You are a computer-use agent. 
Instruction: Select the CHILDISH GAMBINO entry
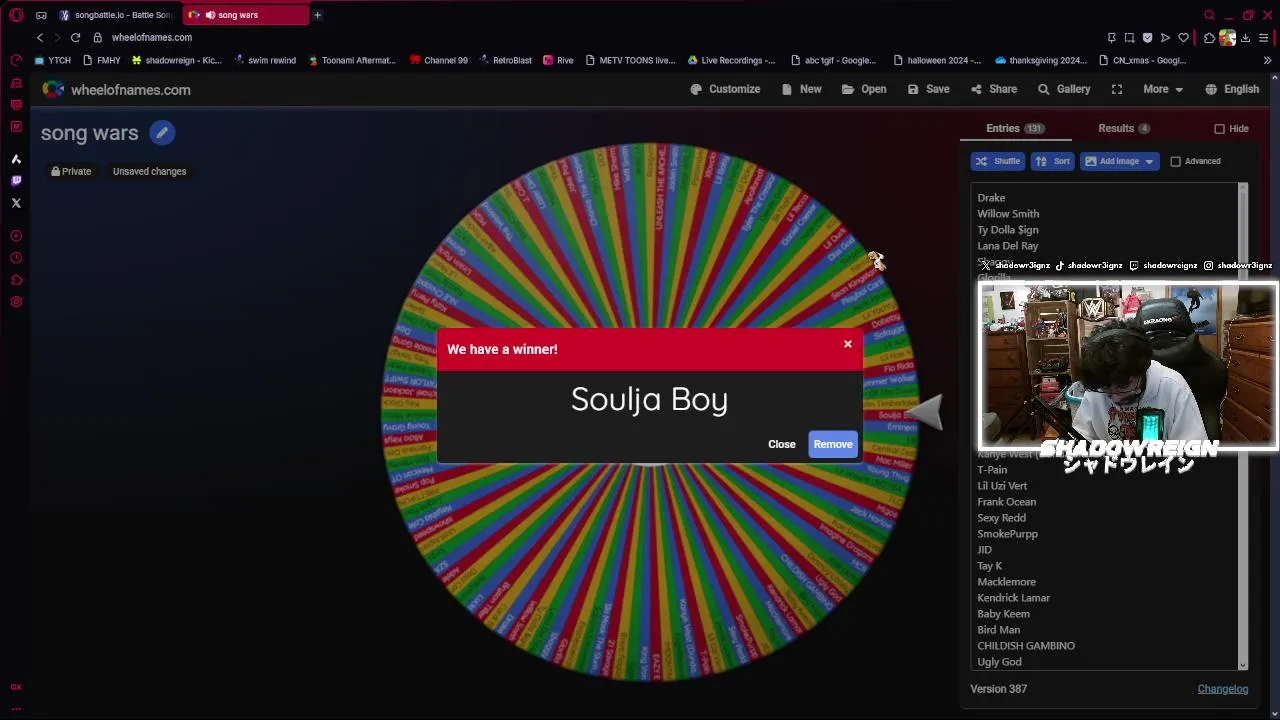pos(1026,646)
